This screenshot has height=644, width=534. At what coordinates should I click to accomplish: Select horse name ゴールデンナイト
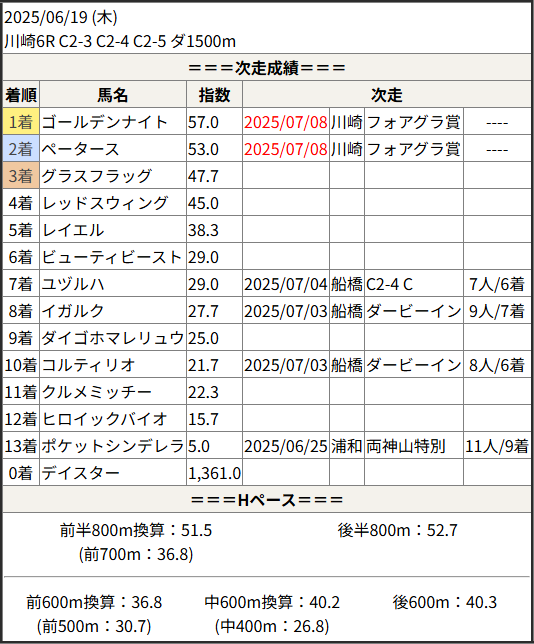tap(105, 122)
